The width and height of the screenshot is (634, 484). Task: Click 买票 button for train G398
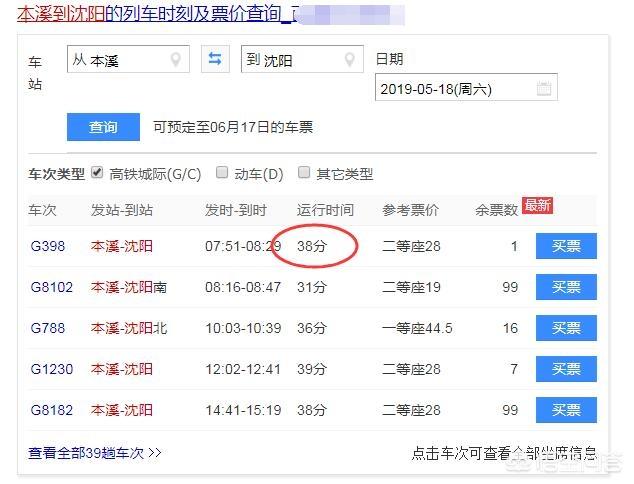pos(566,246)
